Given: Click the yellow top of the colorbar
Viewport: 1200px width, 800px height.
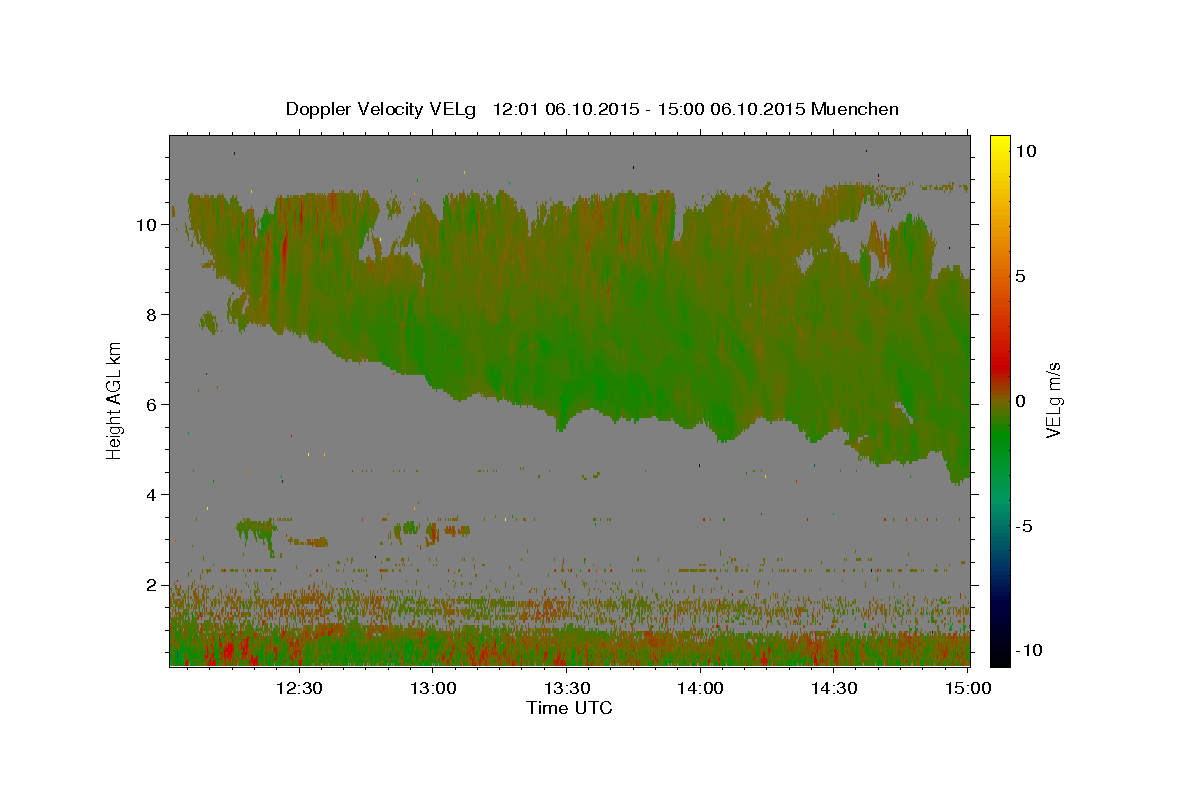Looking at the screenshot, I should point(999,142).
